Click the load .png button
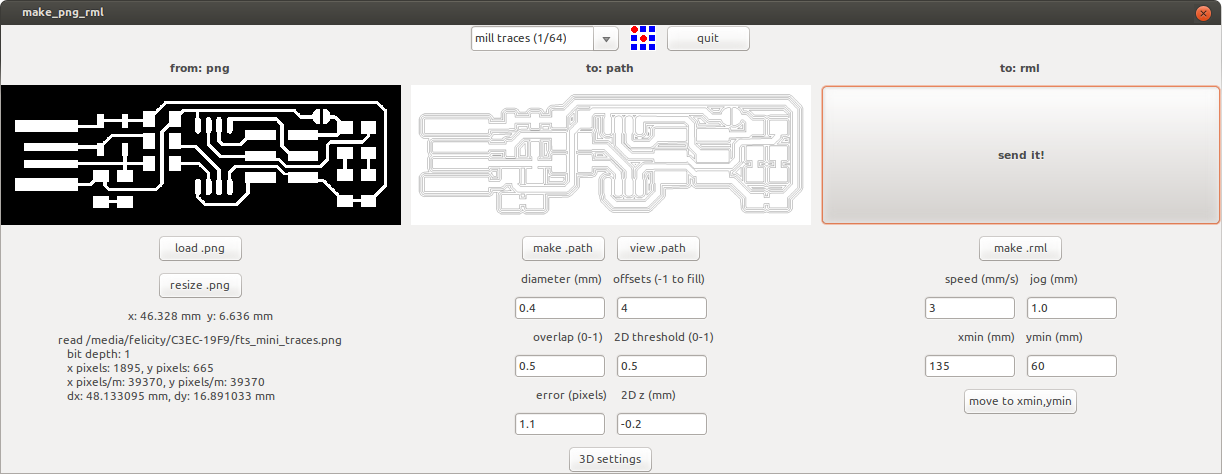The width and height of the screenshot is (1222, 474). (x=200, y=248)
